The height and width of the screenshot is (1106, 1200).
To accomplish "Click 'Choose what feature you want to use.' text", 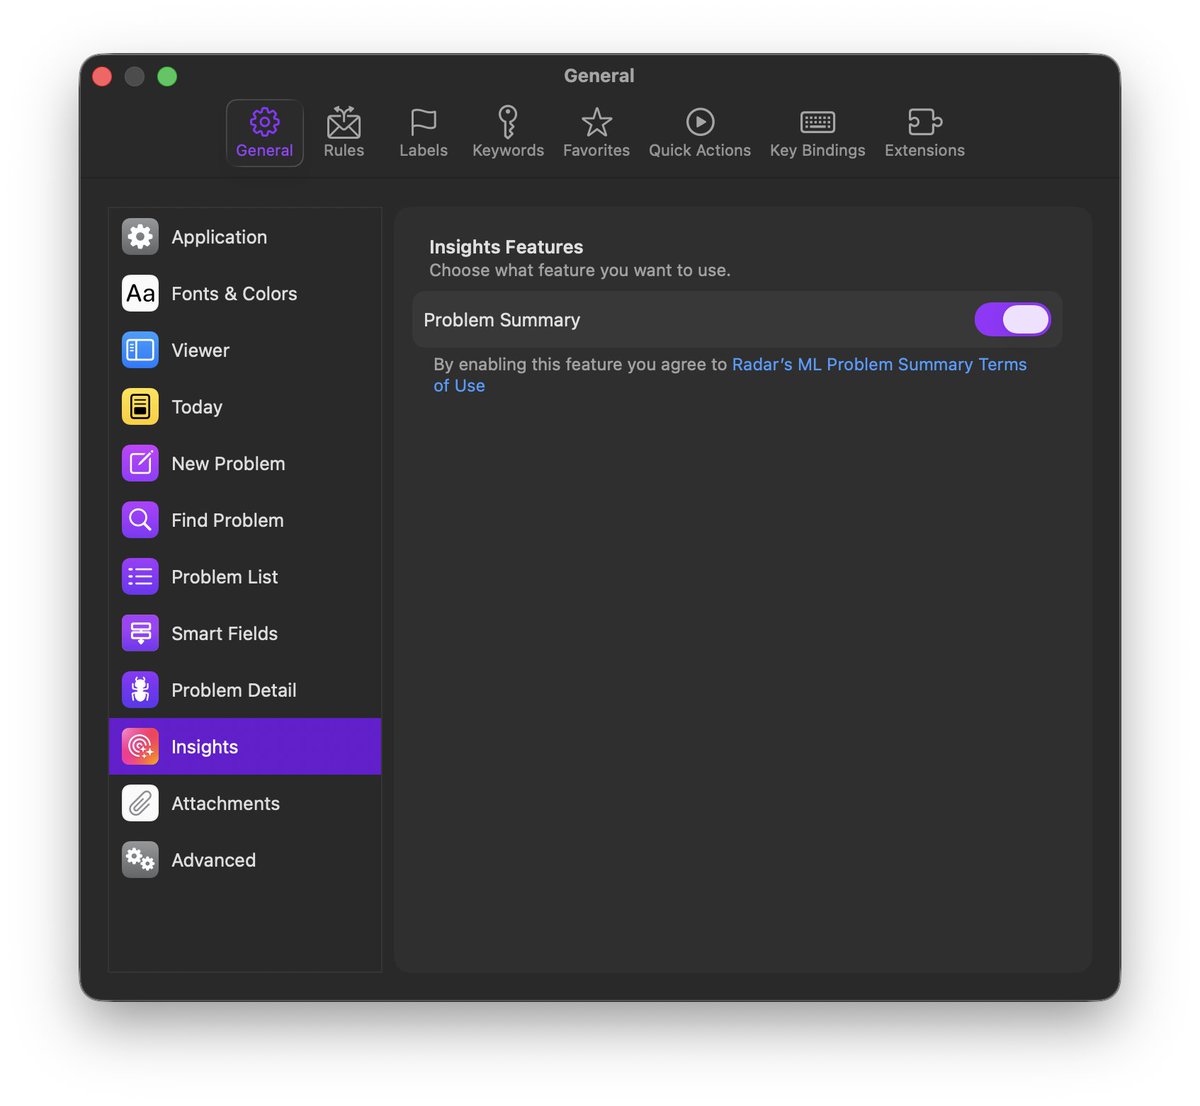I will 580,270.
